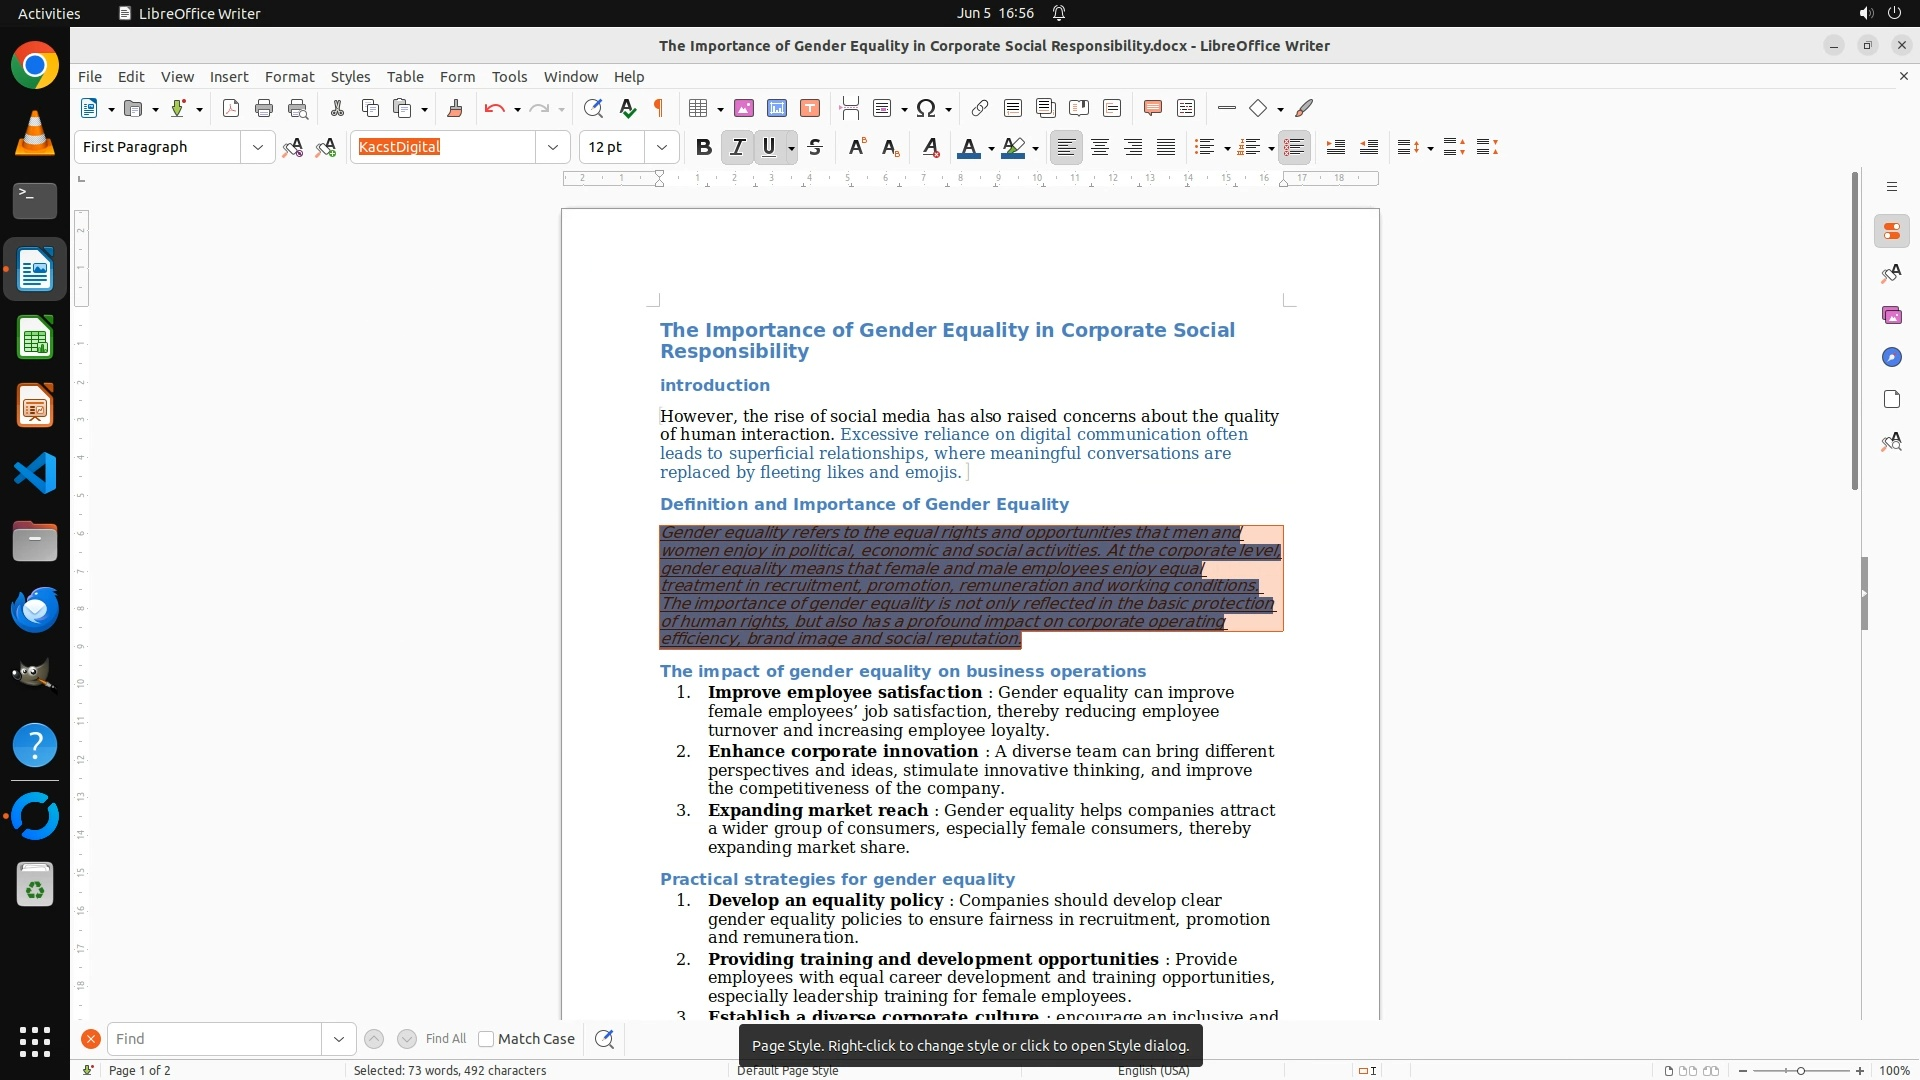This screenshot has height=1080, width=1920.
Task: Click the Insert Hyperlink icon
Action: click(x=980, y=109)
